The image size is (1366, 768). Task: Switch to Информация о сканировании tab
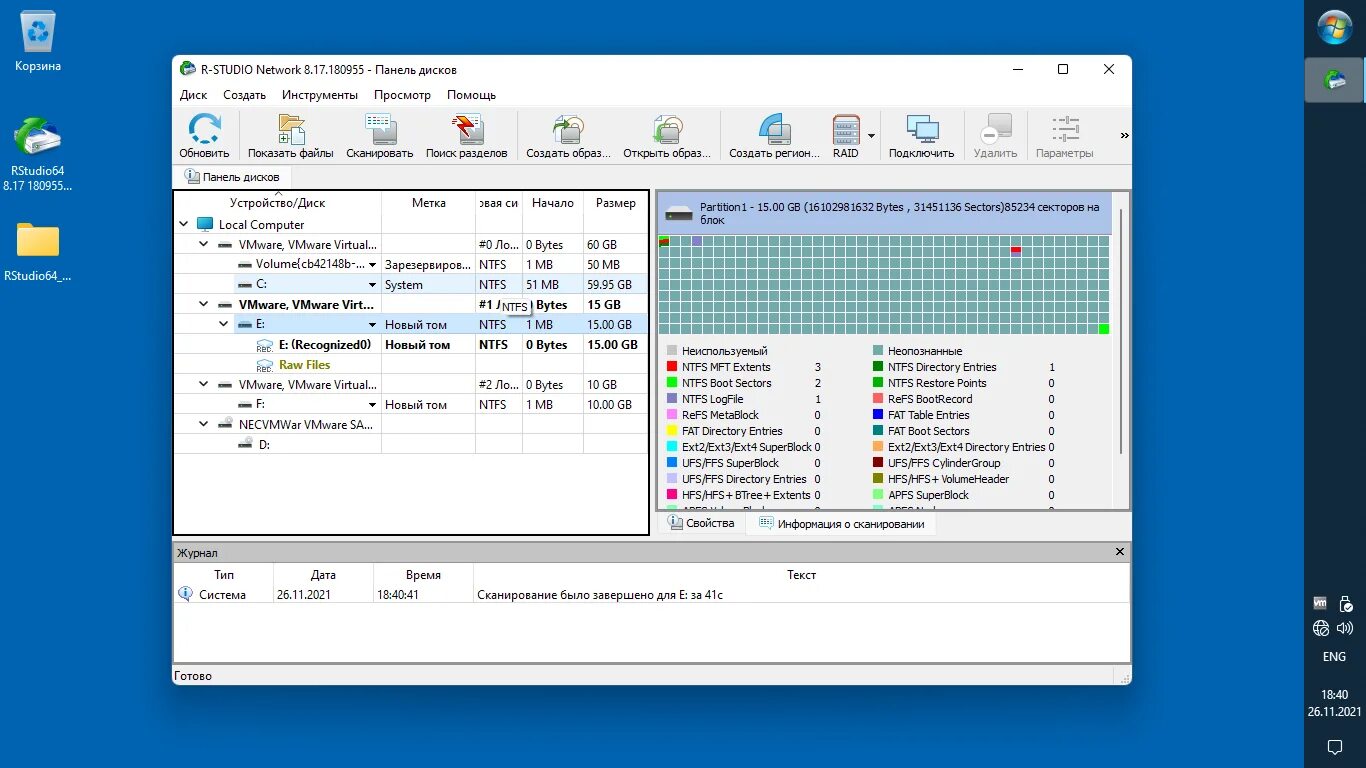(841, 523)
